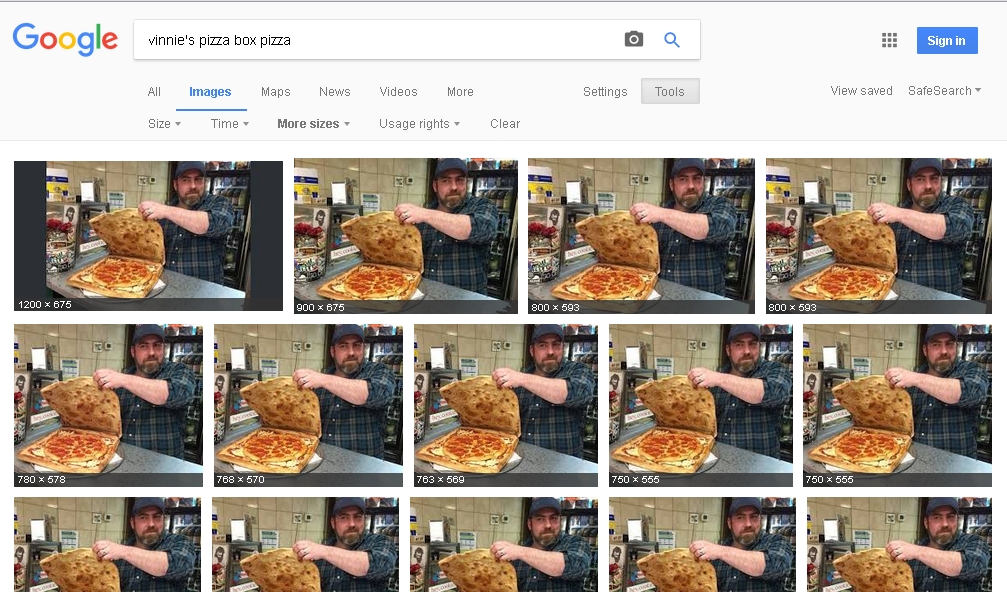Image resolution: width=1007 pixels, height=592 pixels.
Task: Open the Videos tab
Action: (398, 92)
